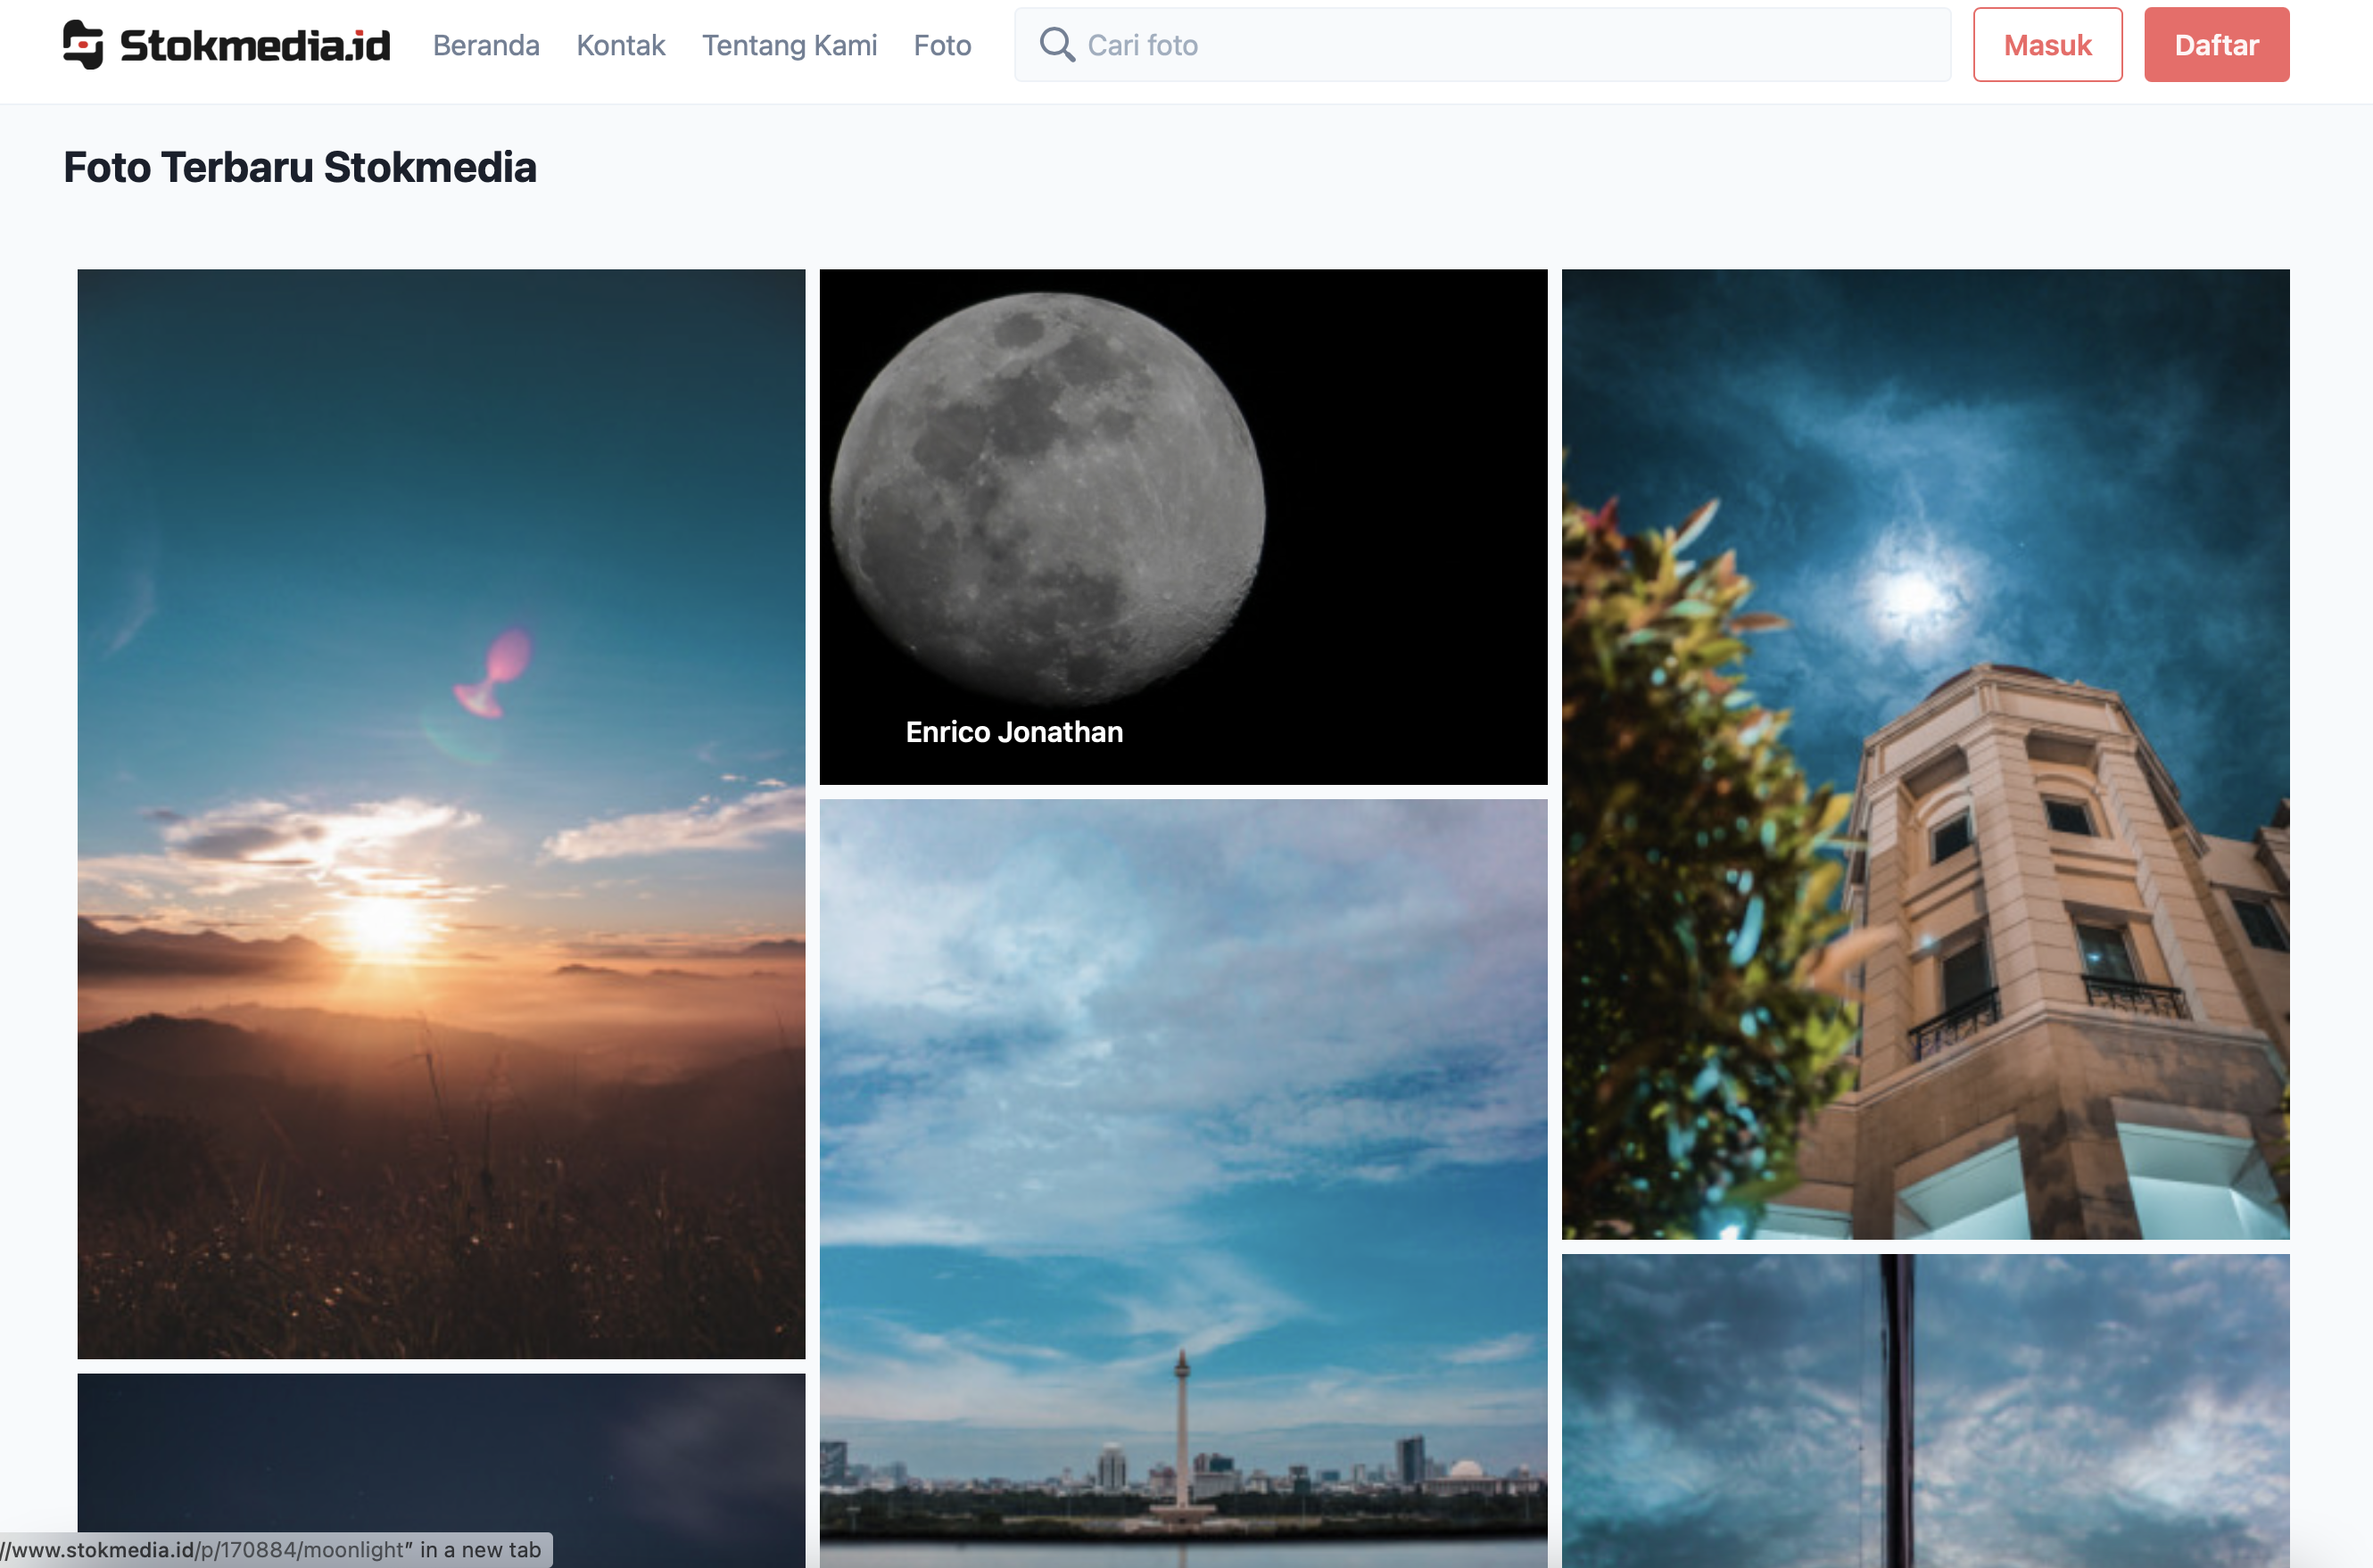Viewport: 2373px width, 1568px height.
Task: Click the magnifying glass search icon
Action: click(1056, 45)
